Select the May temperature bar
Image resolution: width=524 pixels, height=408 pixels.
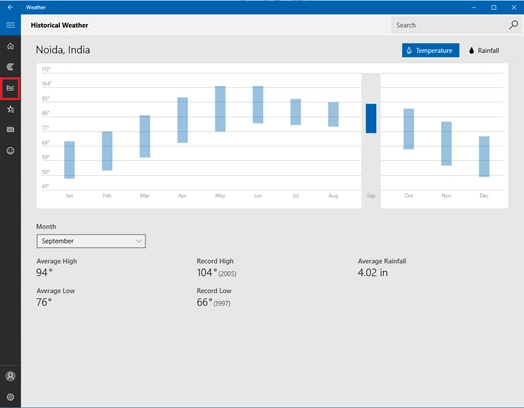220,109
